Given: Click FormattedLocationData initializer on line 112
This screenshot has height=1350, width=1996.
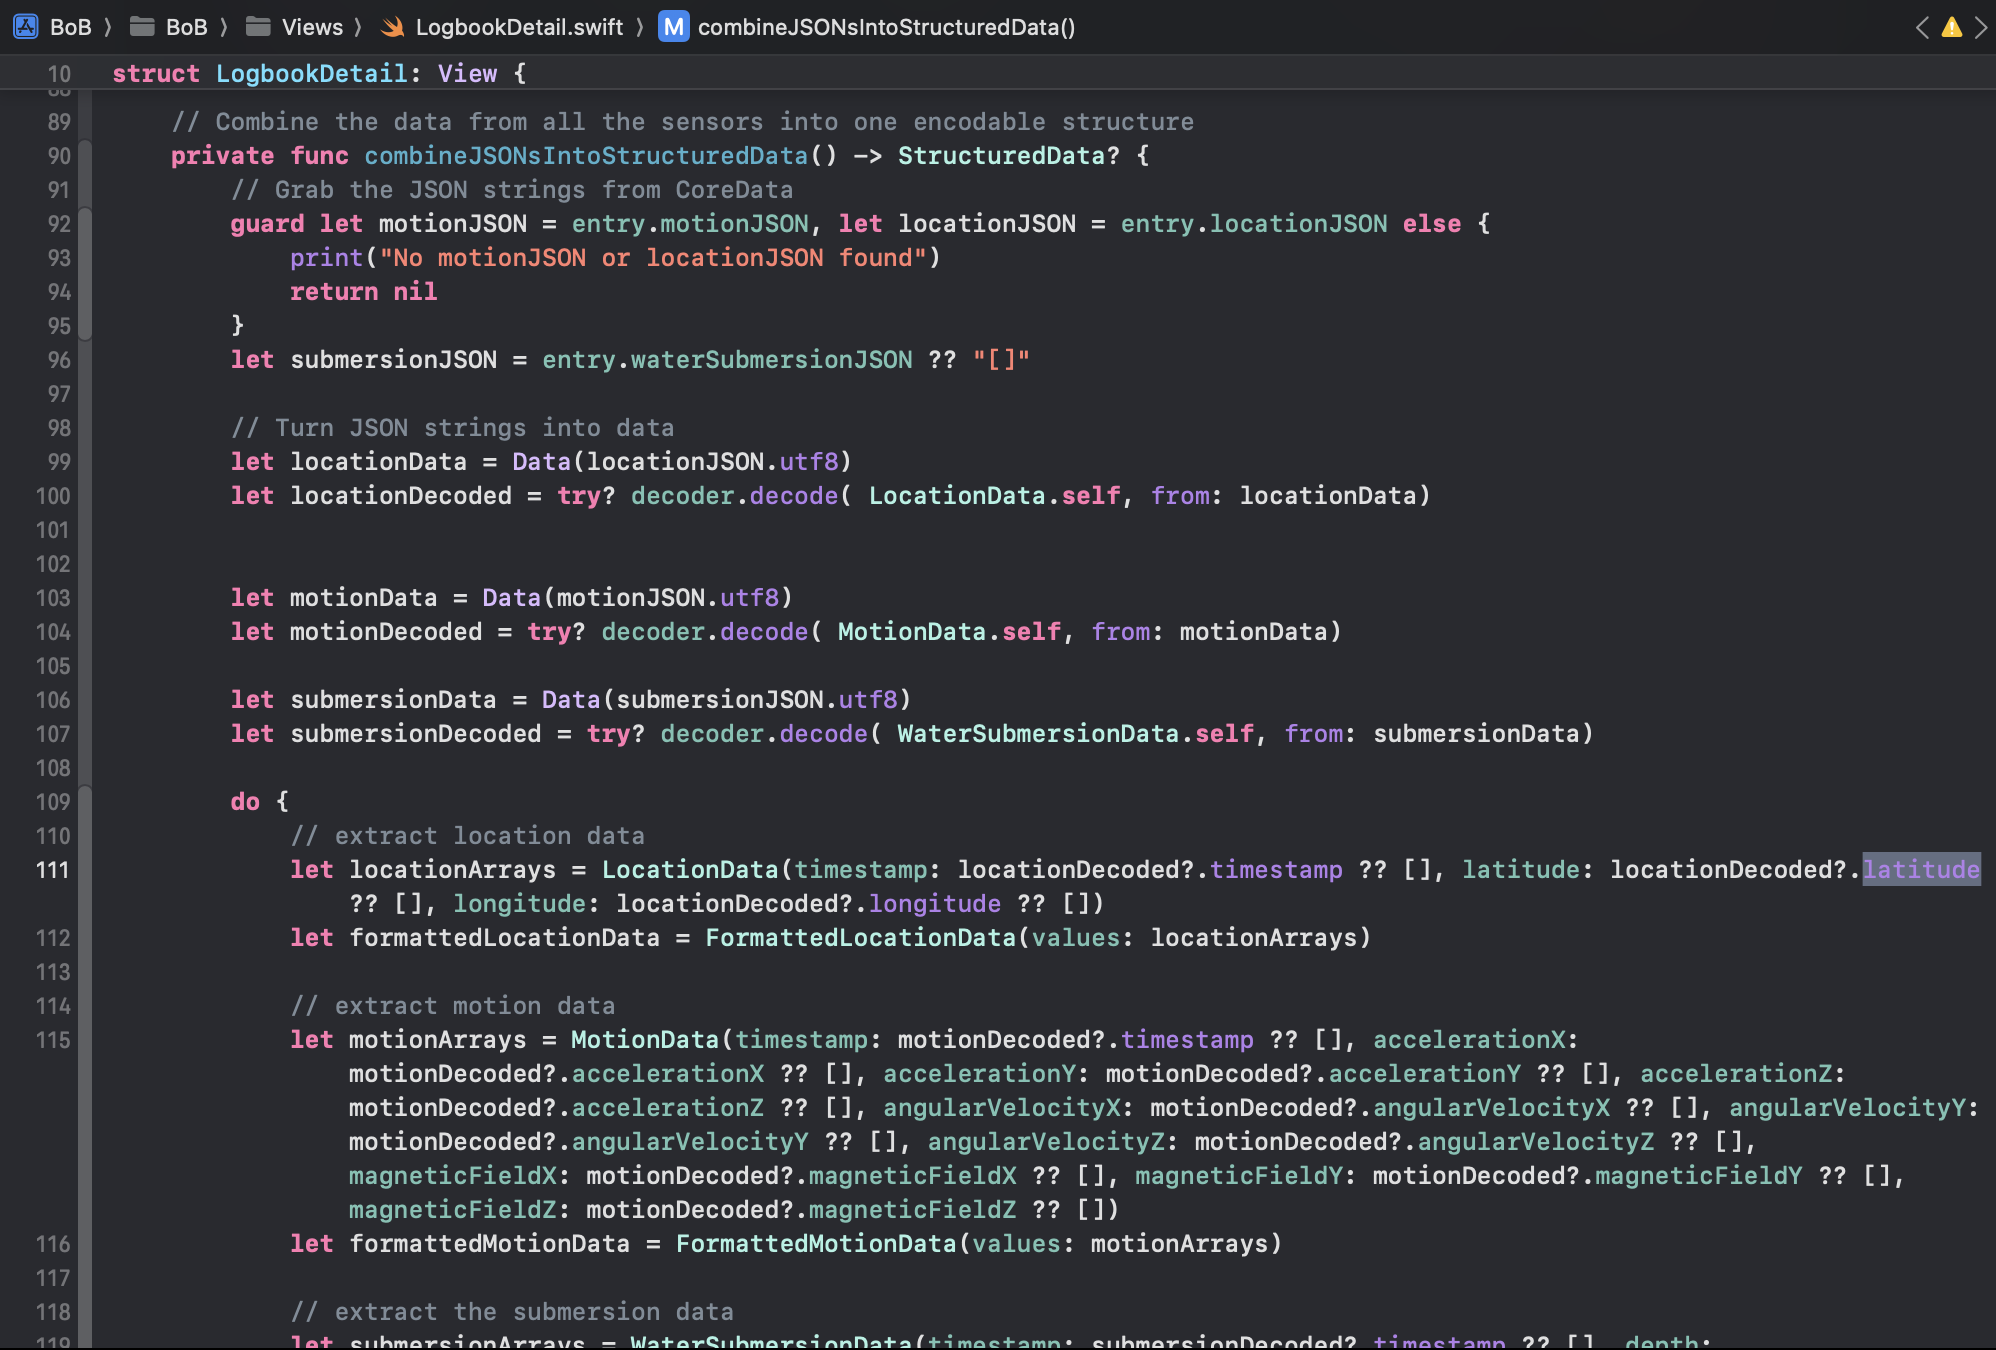Looking at the screenshot, I should pyautogui.click(x=860, y=938).
